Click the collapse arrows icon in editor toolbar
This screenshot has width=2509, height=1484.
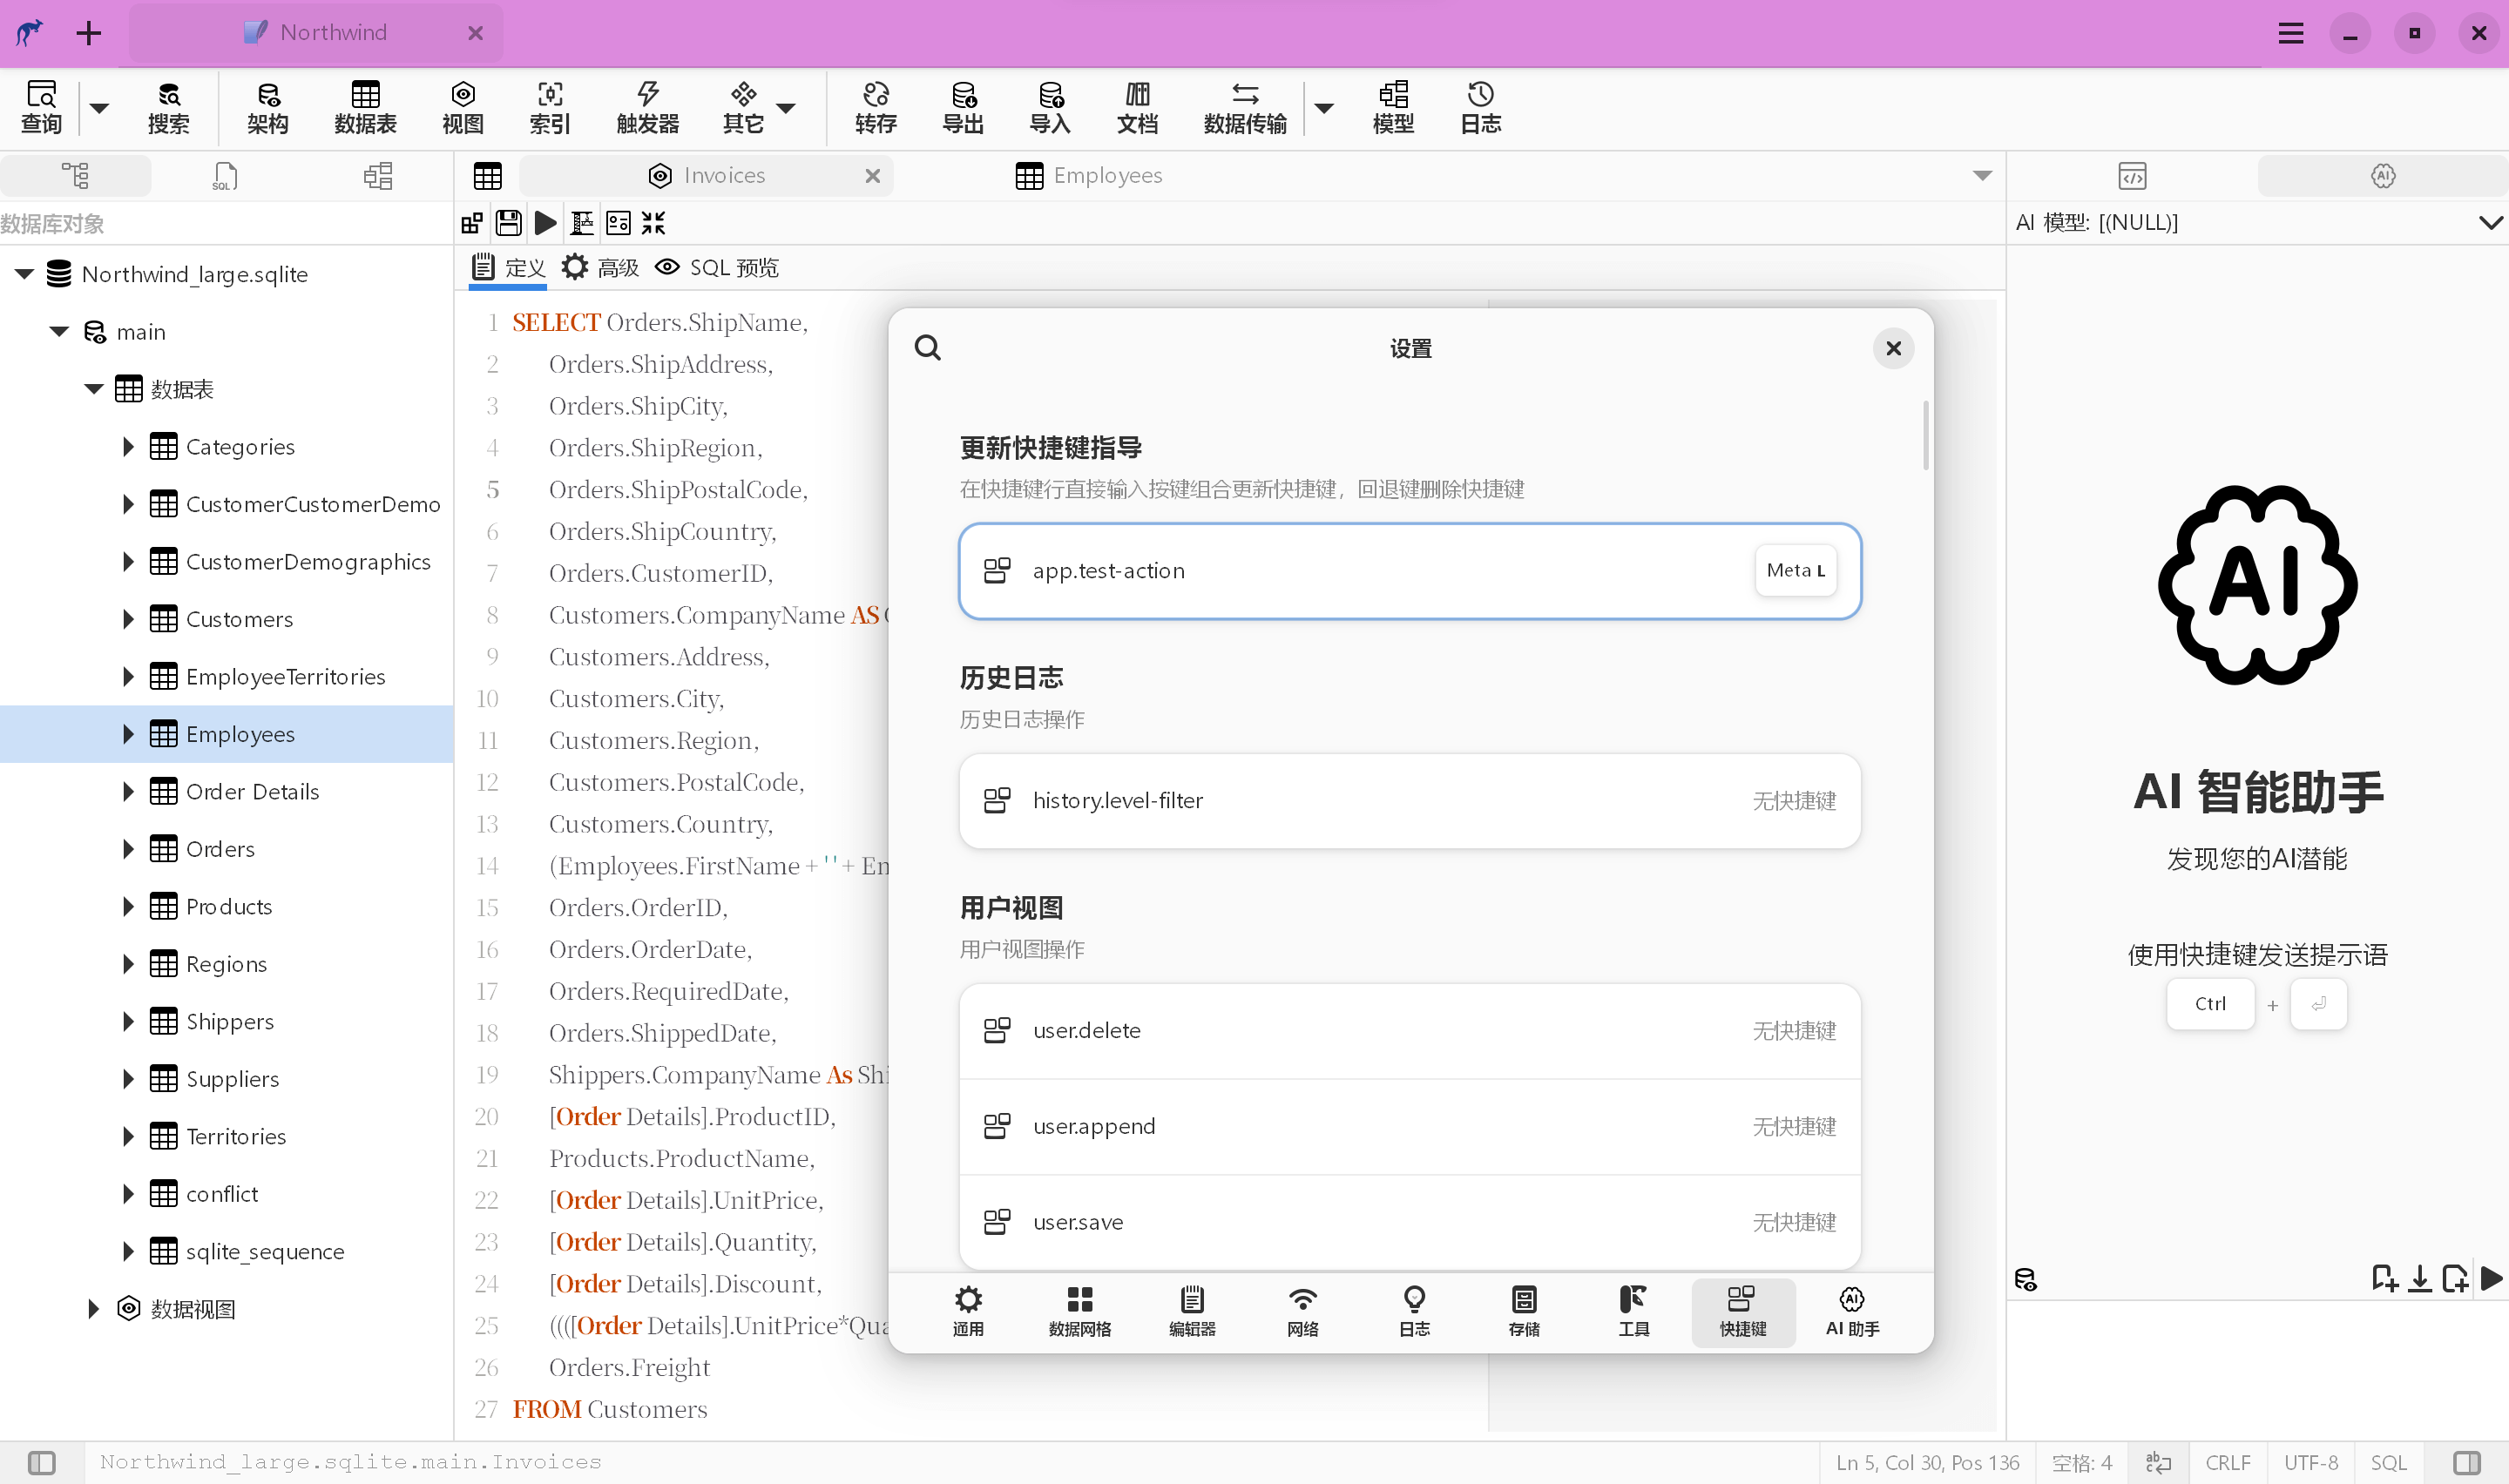(x=653, y=222)
